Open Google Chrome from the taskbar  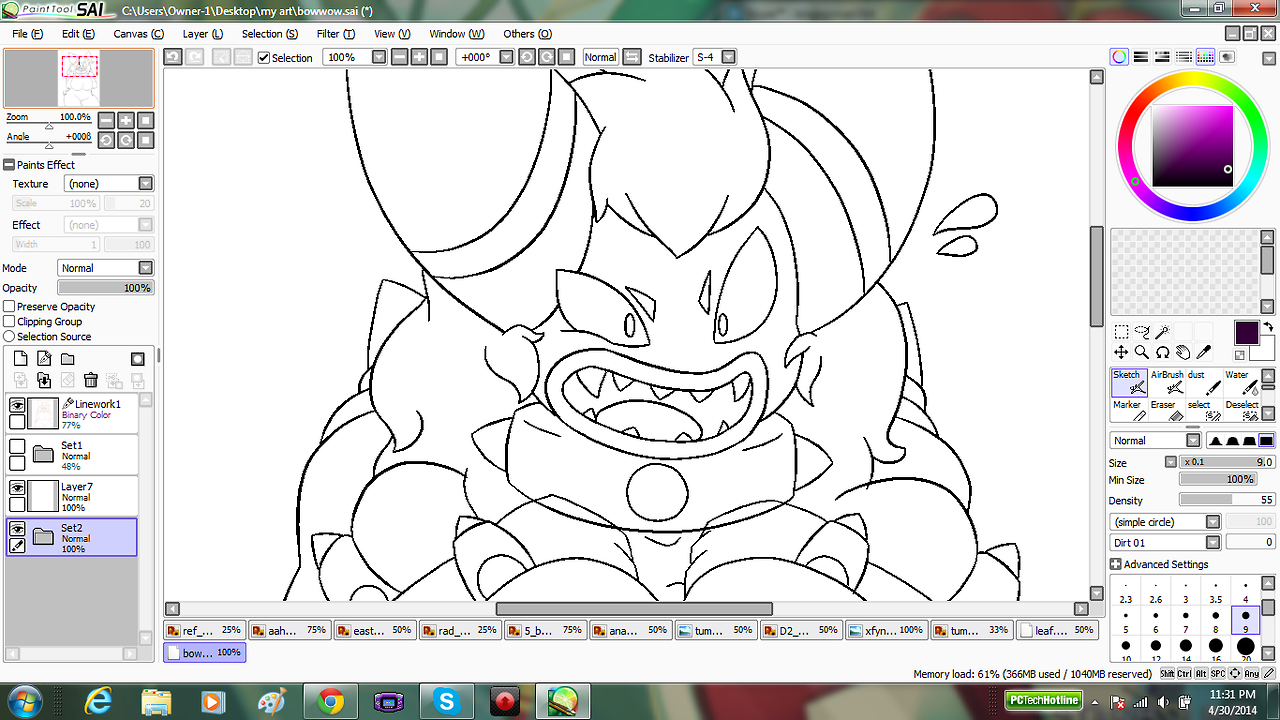pyautogui.click(x=331, y=702)
